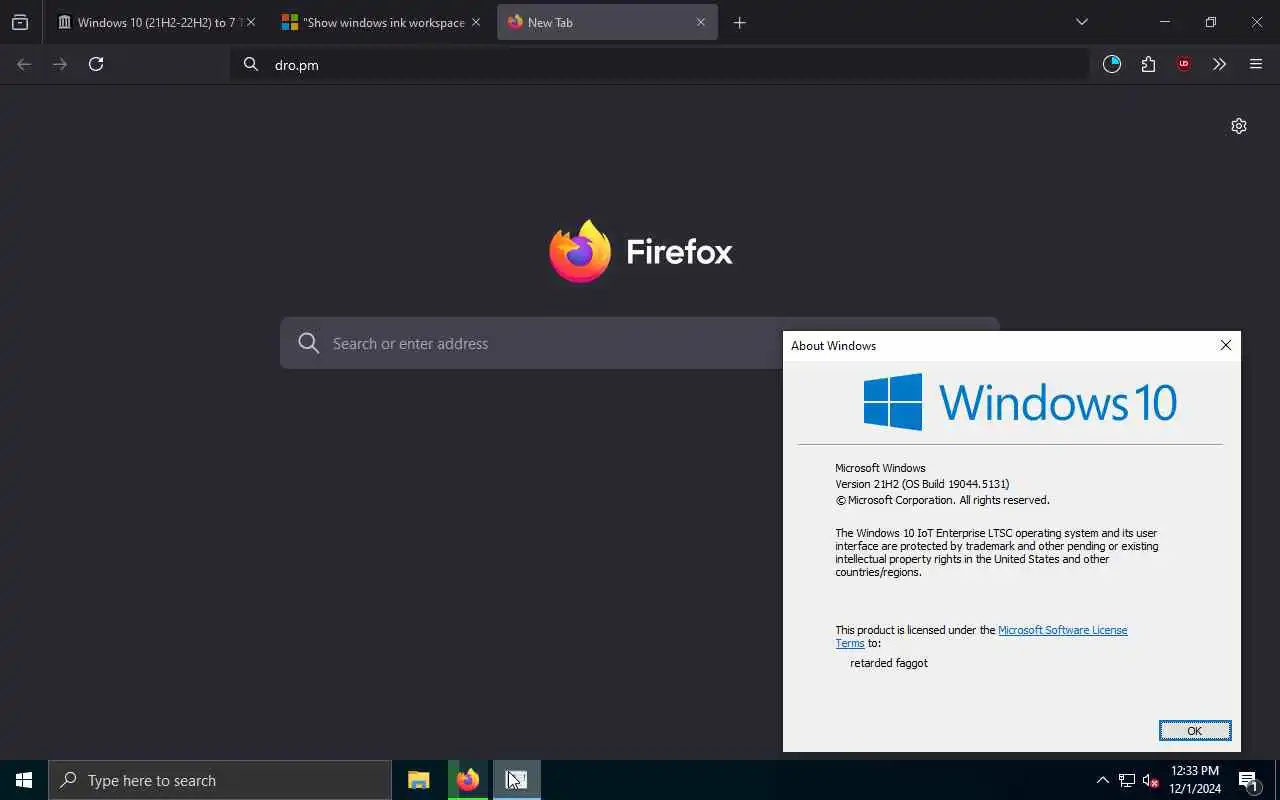1280x800 pixels.
Task: Expand more tools overflow chevron
Action: 1219,64
